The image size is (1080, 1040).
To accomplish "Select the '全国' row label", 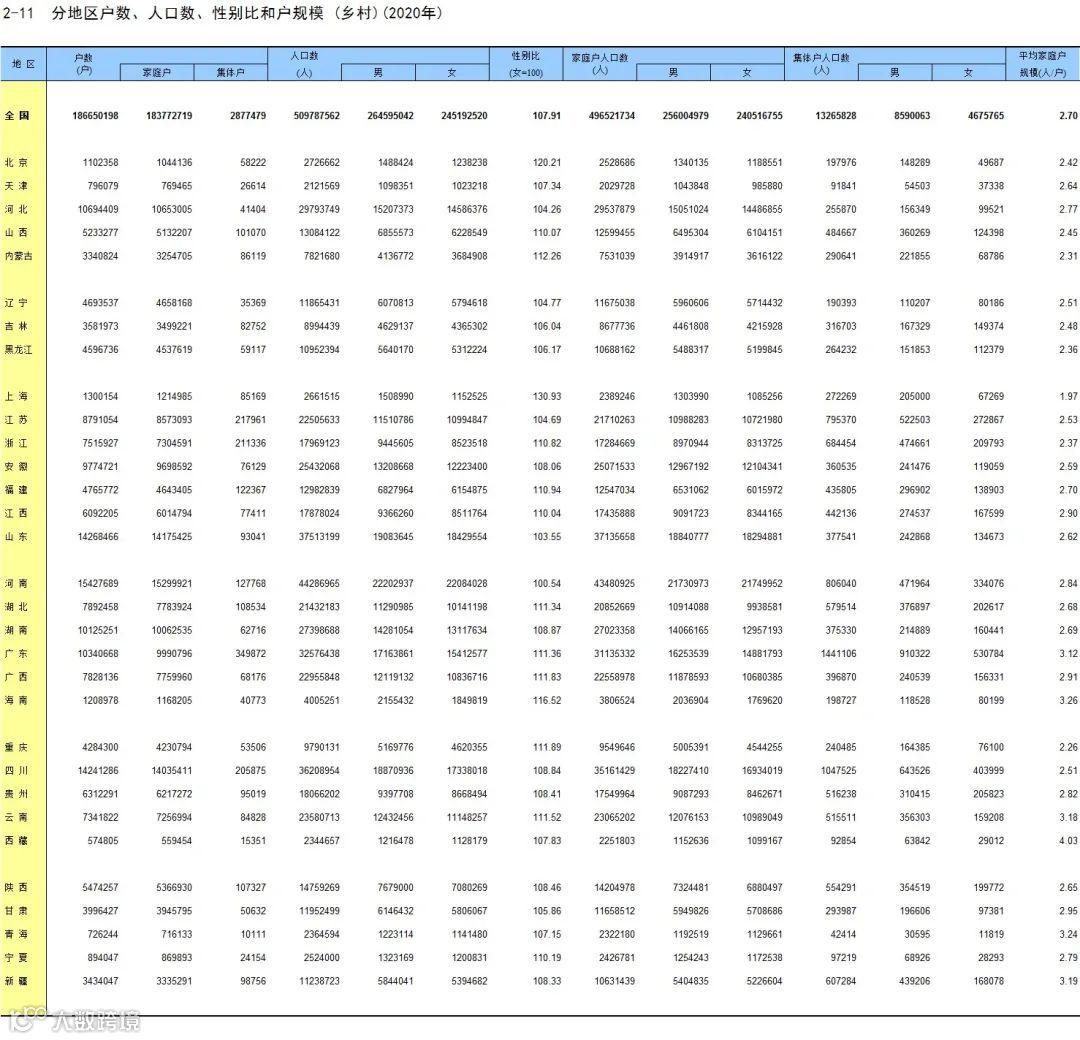I will [x=17, y=116].
